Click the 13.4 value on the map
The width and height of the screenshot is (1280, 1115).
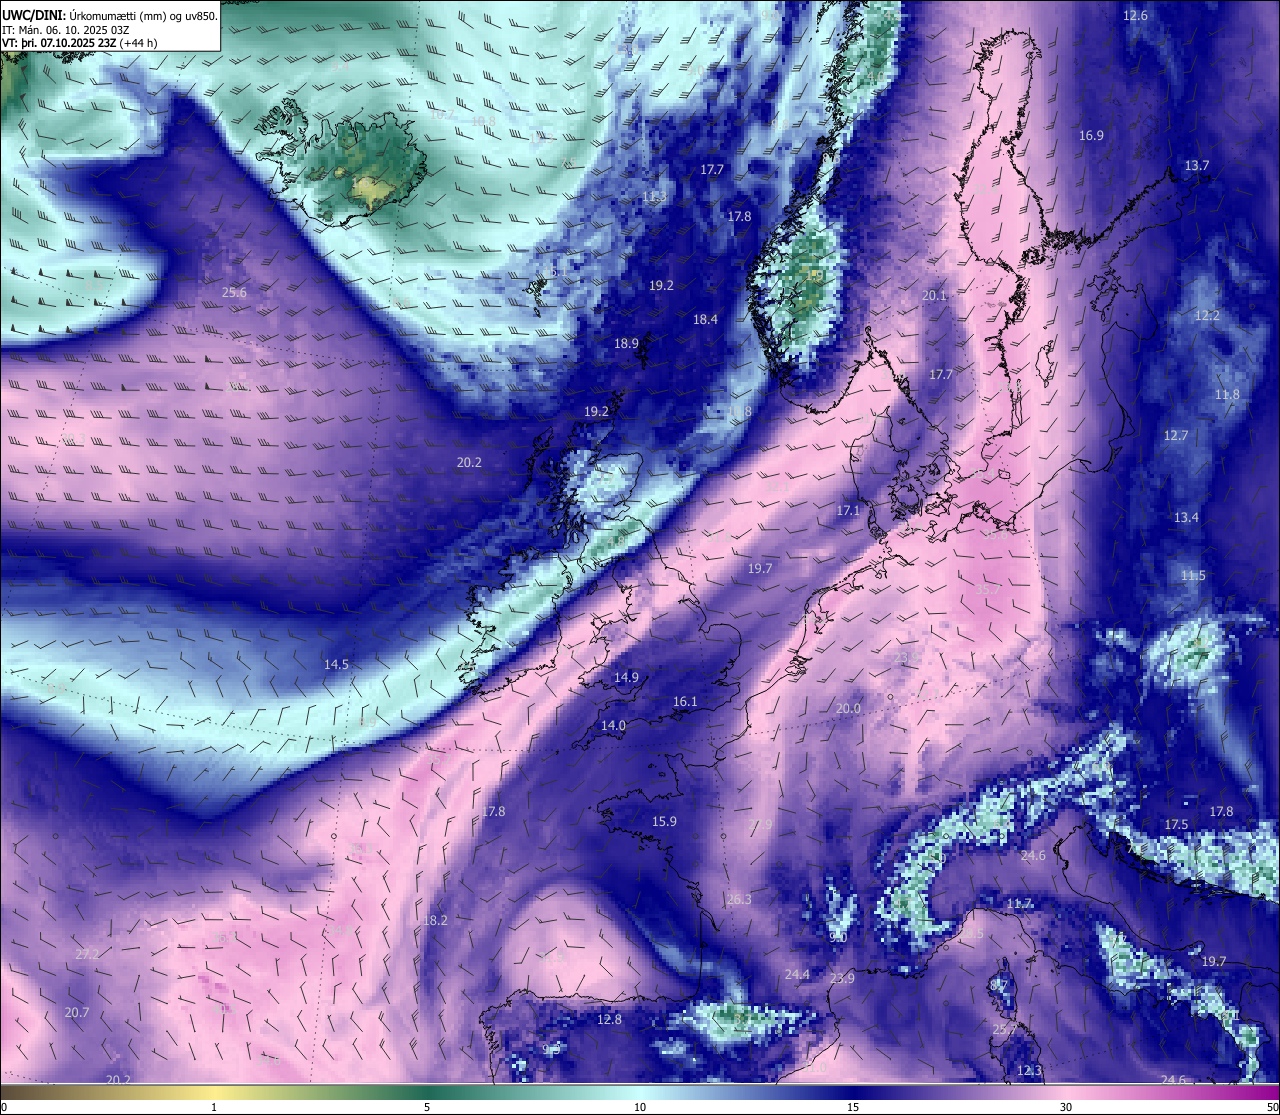click(x=1186, y=518)
